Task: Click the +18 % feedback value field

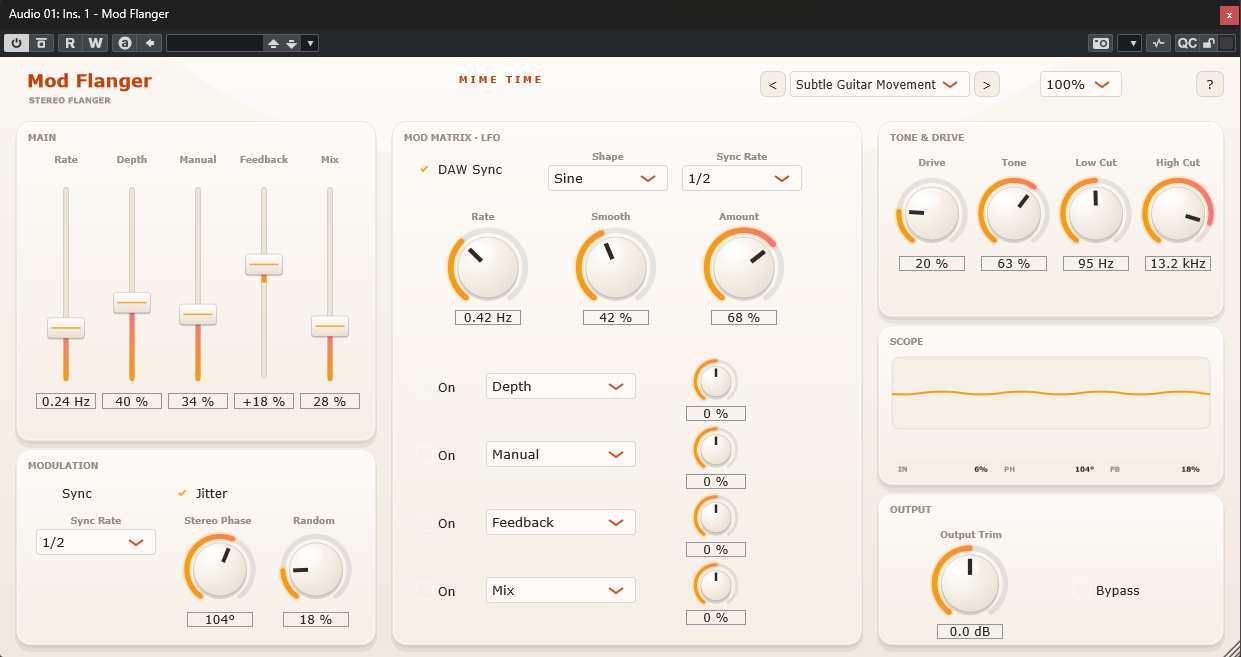Action: pos(264,401)
